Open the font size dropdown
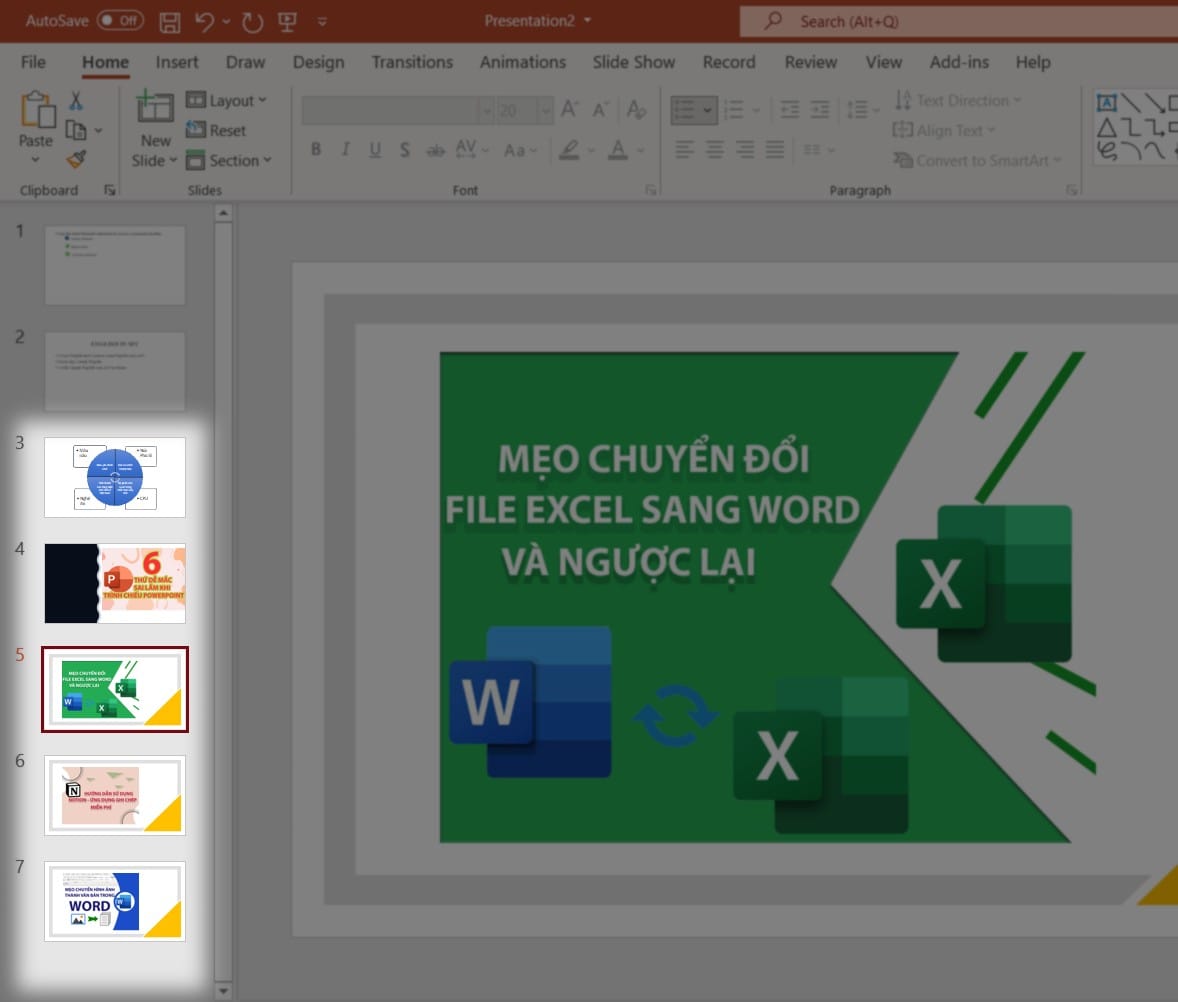Viewport: 1178px width, 1002px height. (545, 110)
